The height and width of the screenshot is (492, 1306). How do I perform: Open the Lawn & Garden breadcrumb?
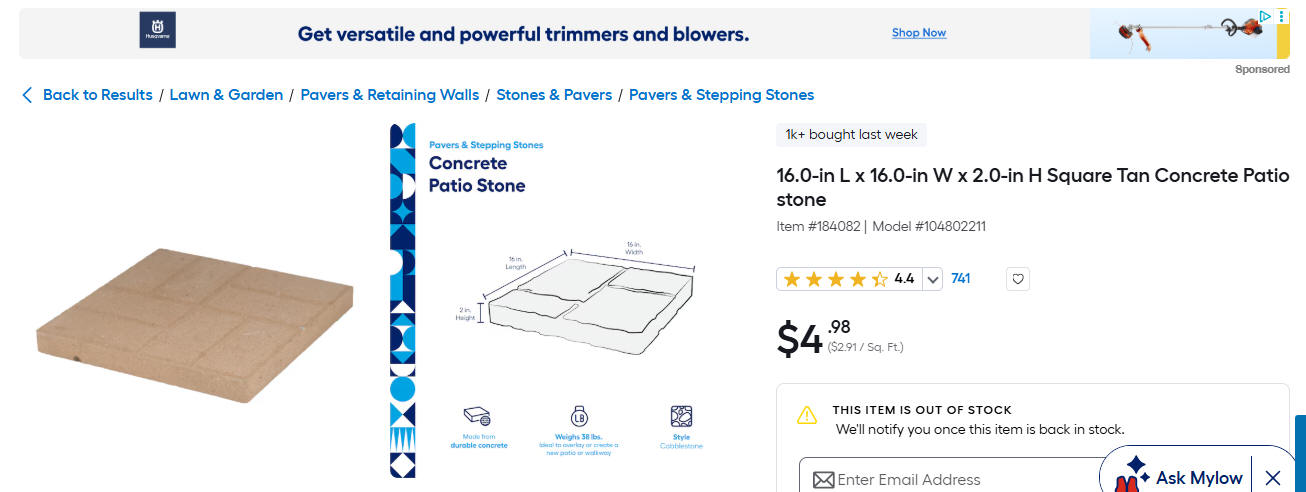pyautogui.click(x=226, y=95)
